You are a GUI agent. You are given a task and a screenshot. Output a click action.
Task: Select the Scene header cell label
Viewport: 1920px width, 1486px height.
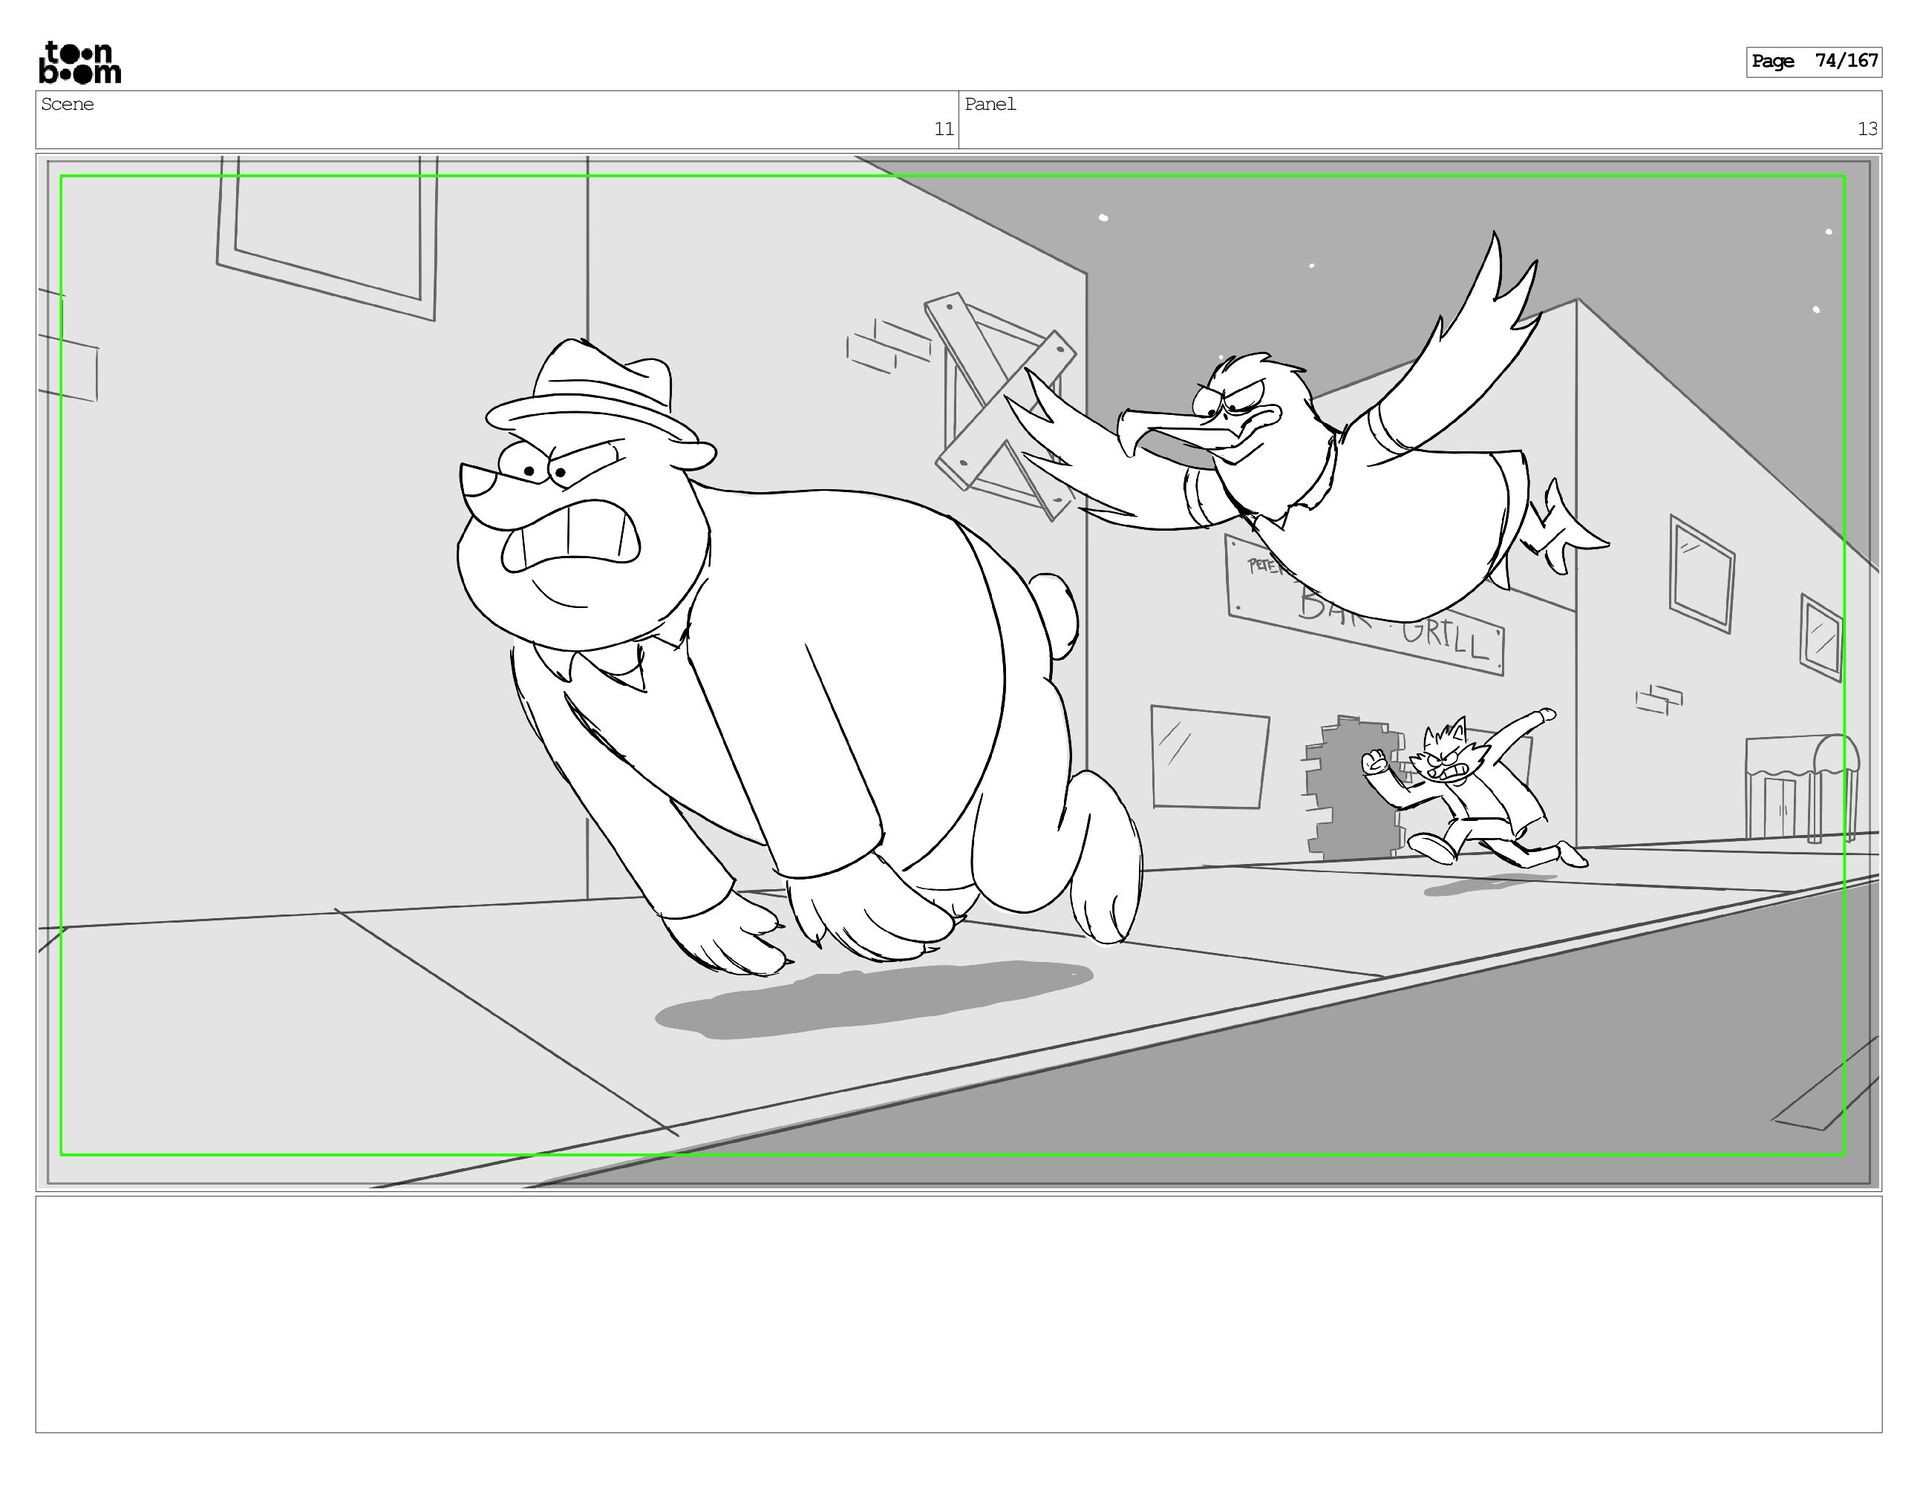[68, 104]
